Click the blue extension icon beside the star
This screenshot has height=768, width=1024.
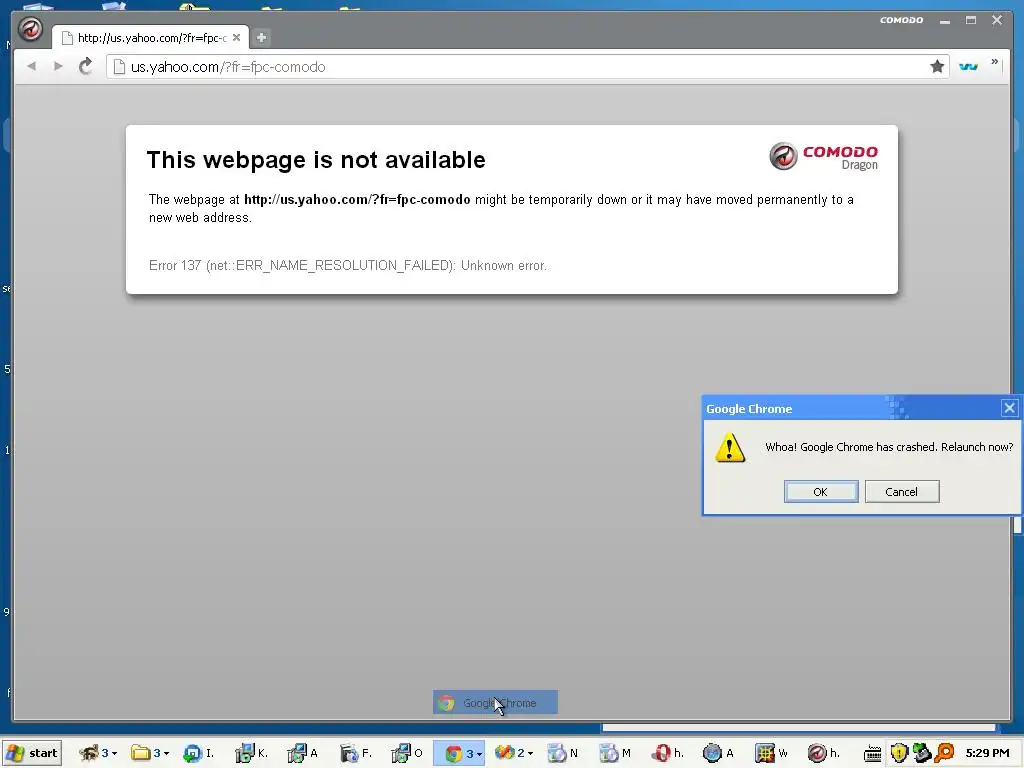pos(968,66)
